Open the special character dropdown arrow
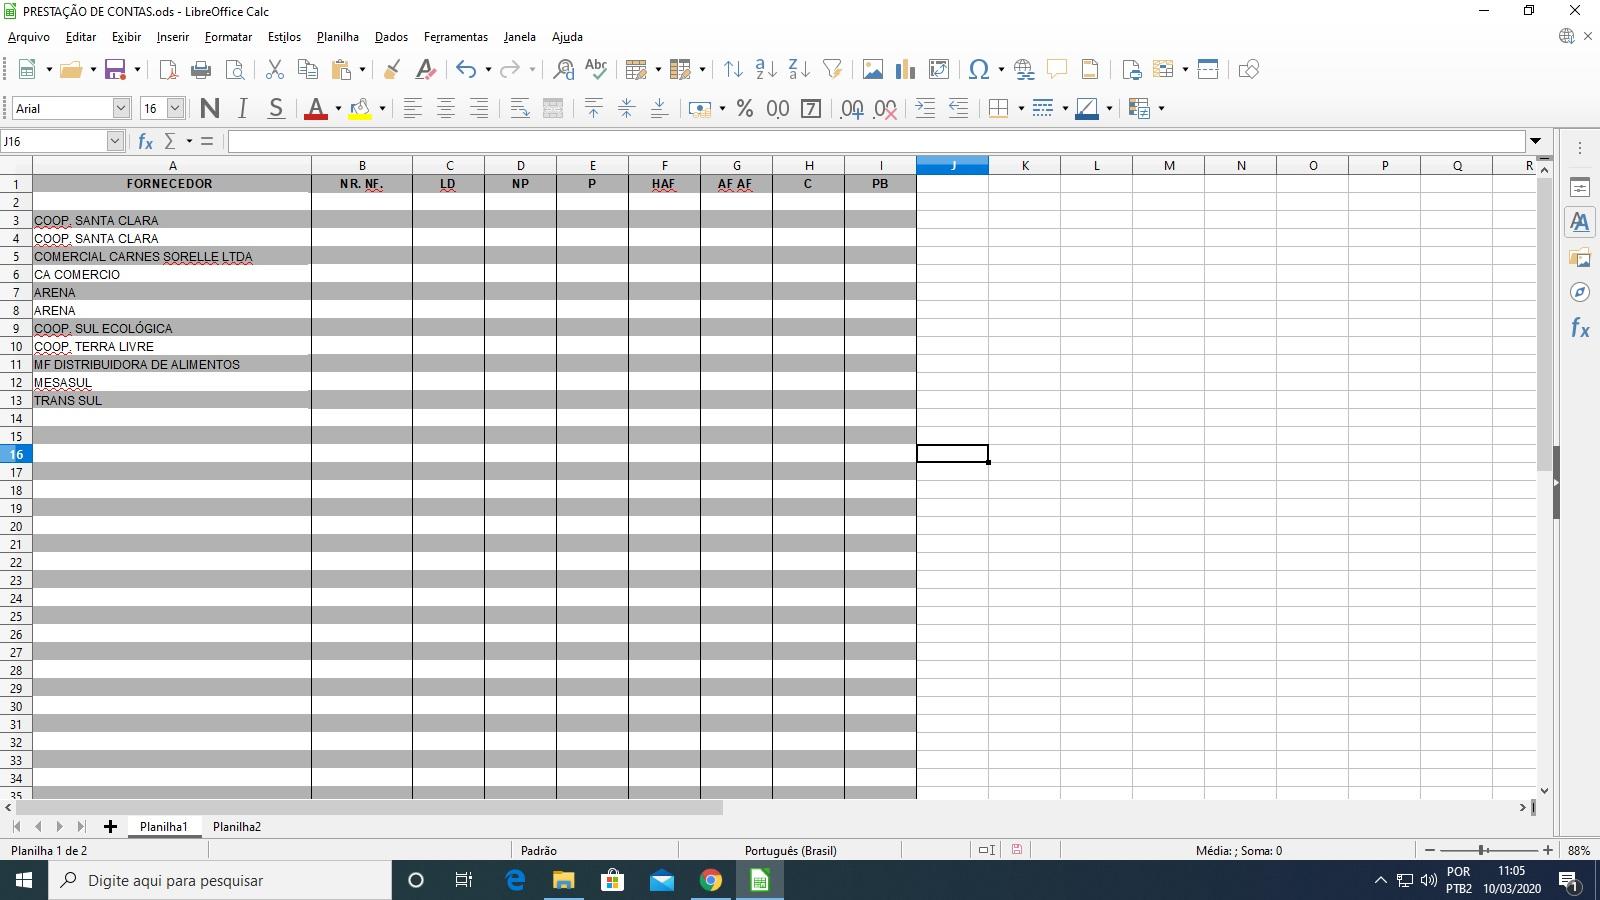1600x900 pixels. coord(1001,69)
